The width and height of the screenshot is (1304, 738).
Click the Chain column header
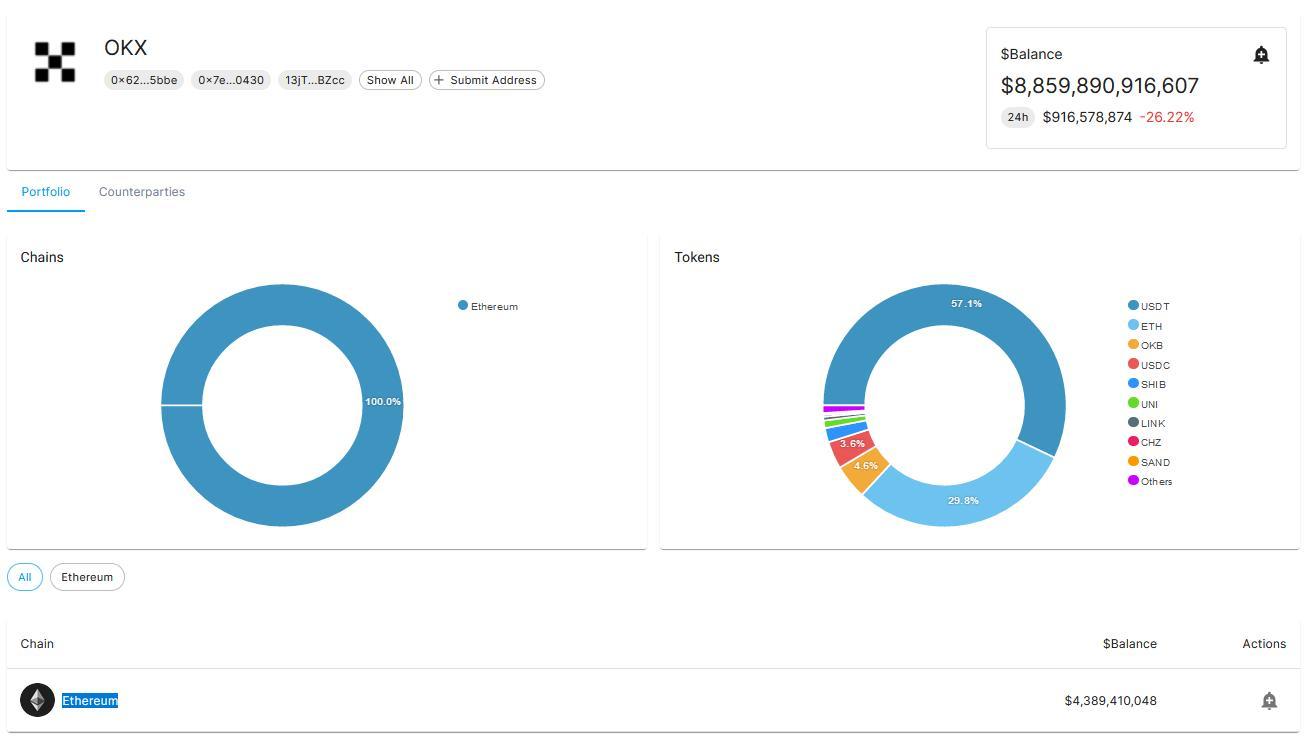pos(37,644)
